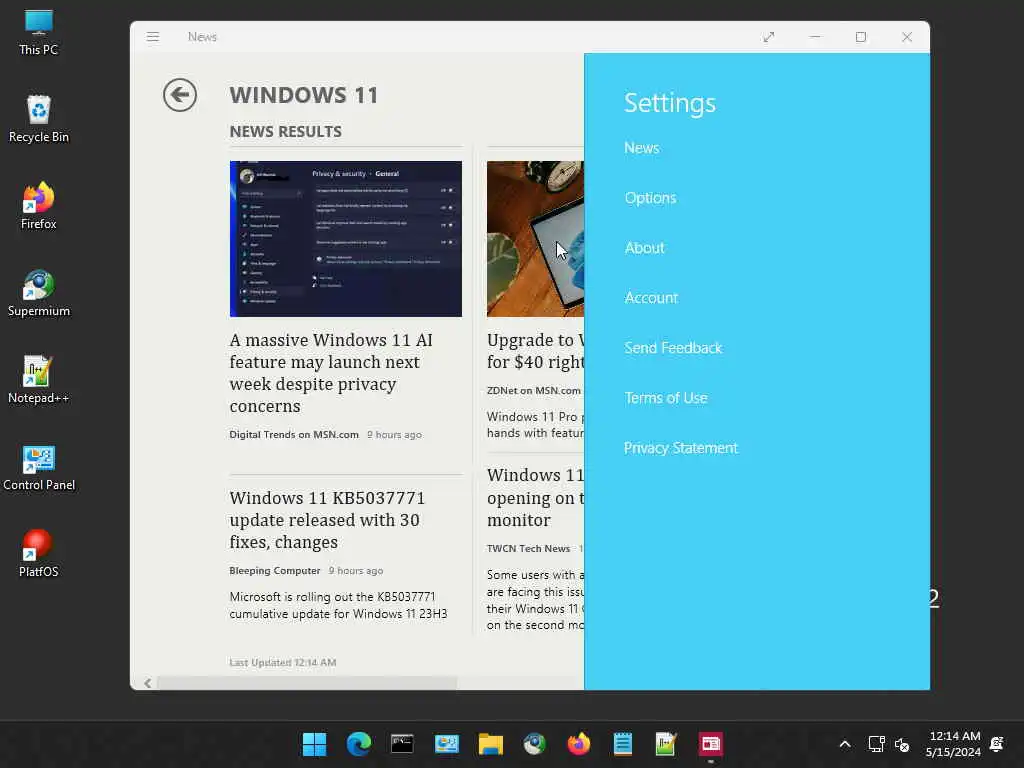Image resolution: width=1024 pixels, height=768 pixels.
Task: Click 'ZDNet on MSN.com' source text
Action: 534,391
